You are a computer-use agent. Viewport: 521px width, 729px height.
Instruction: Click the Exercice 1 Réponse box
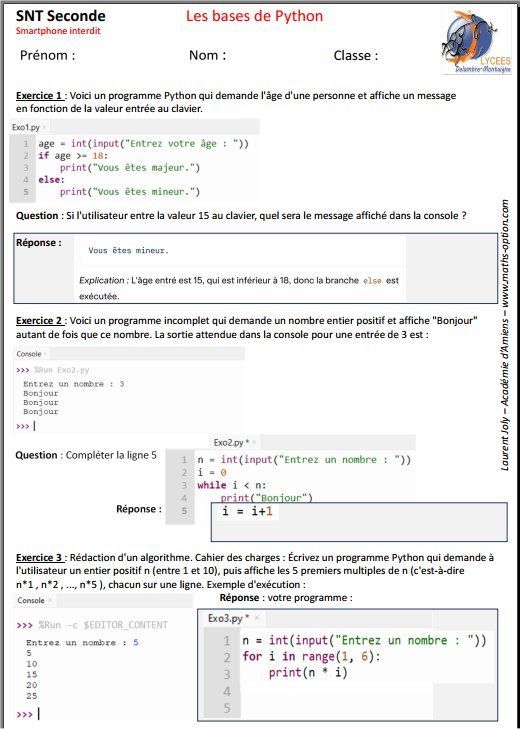point(255,268)
